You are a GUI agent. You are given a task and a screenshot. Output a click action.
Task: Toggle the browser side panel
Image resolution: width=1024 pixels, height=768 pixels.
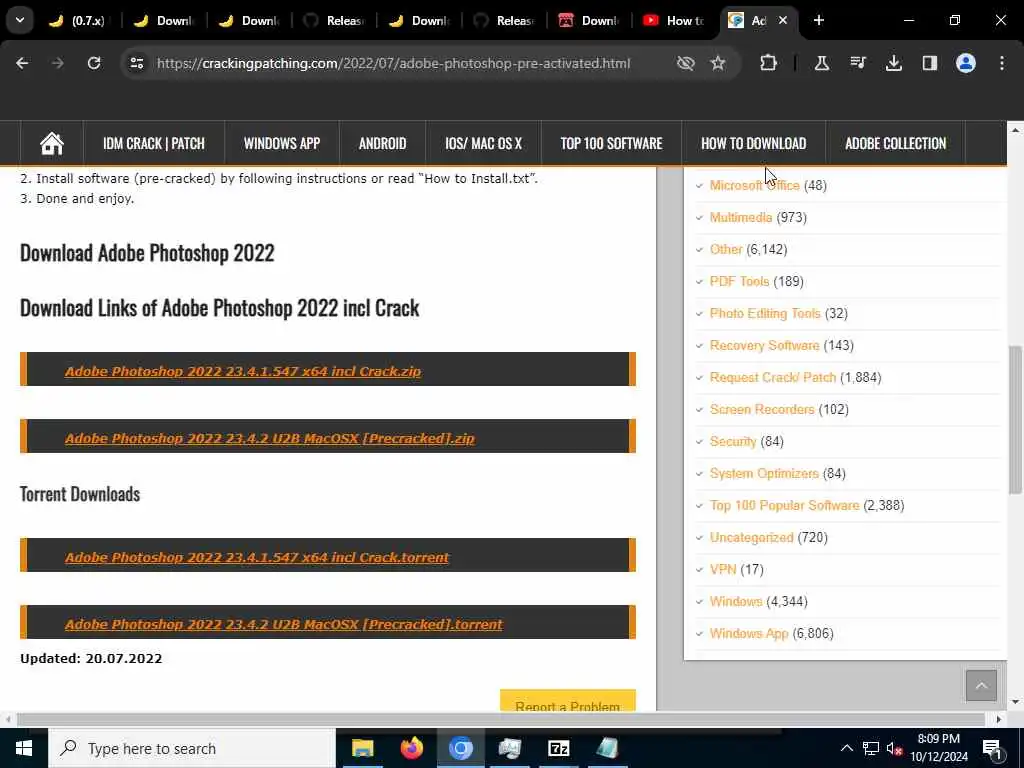pyautogui.click(x=929, y=63)
